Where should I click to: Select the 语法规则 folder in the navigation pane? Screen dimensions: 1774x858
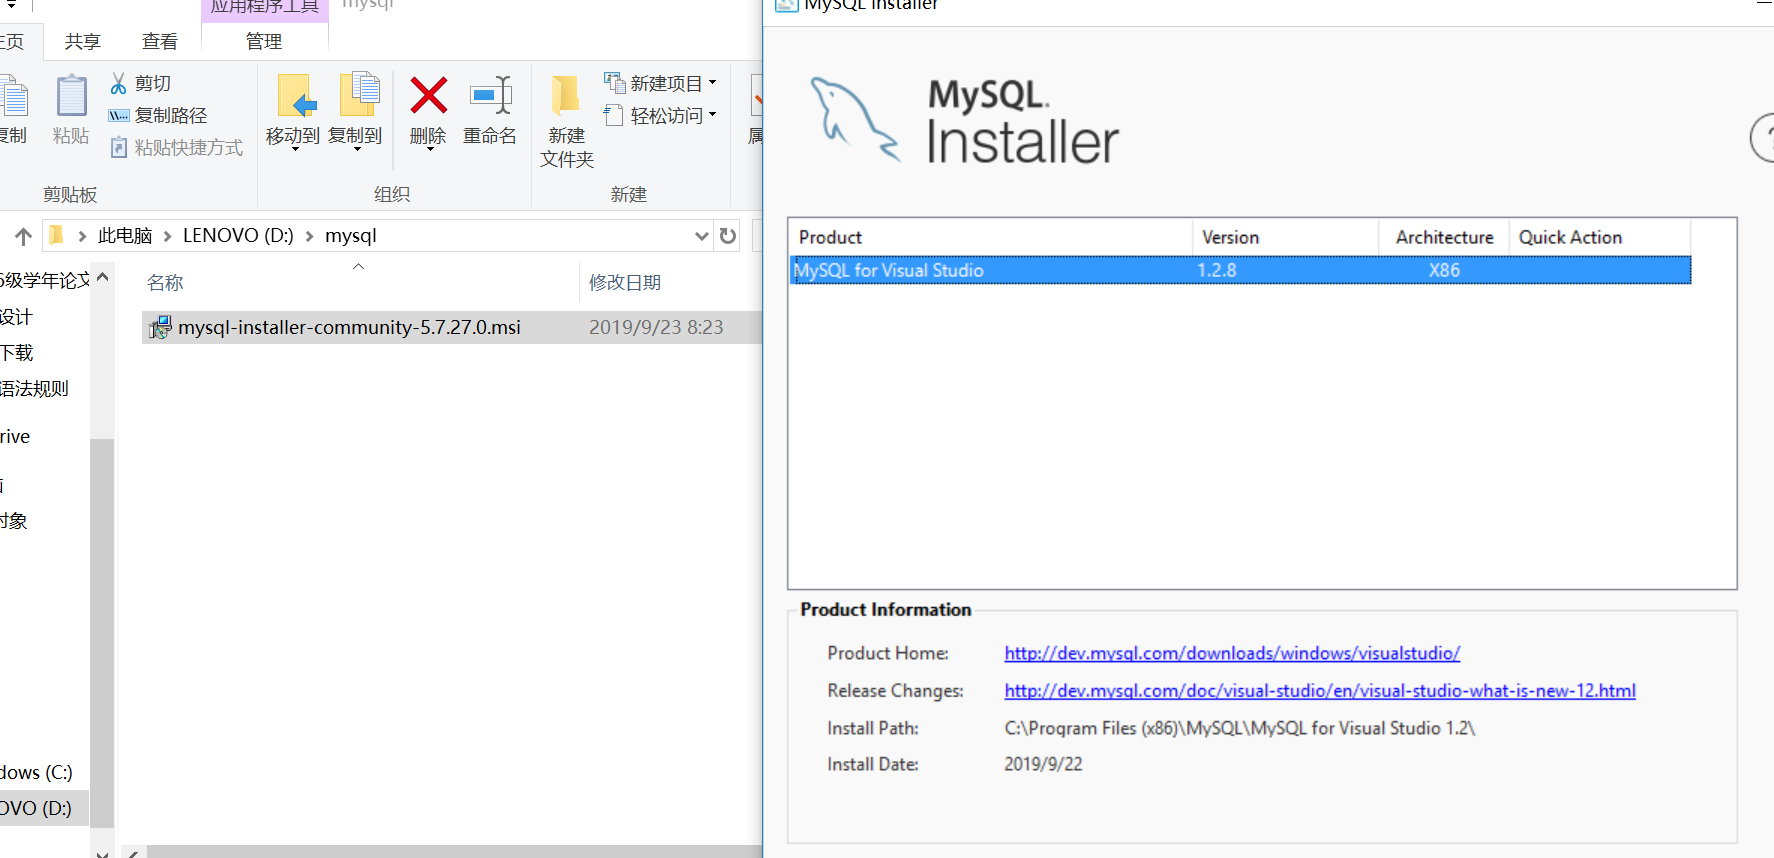34,389
